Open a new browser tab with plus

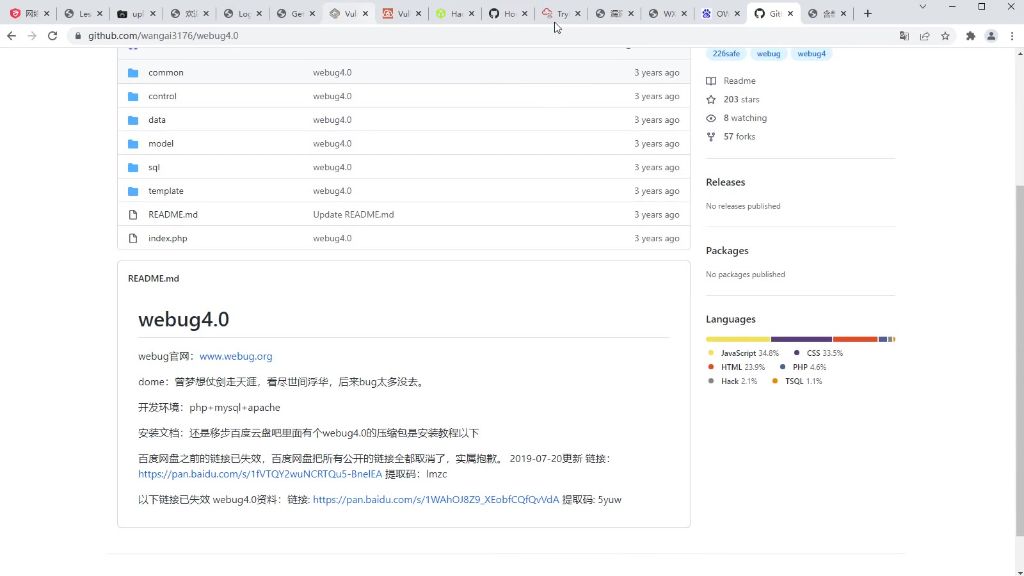coord(868,13)
